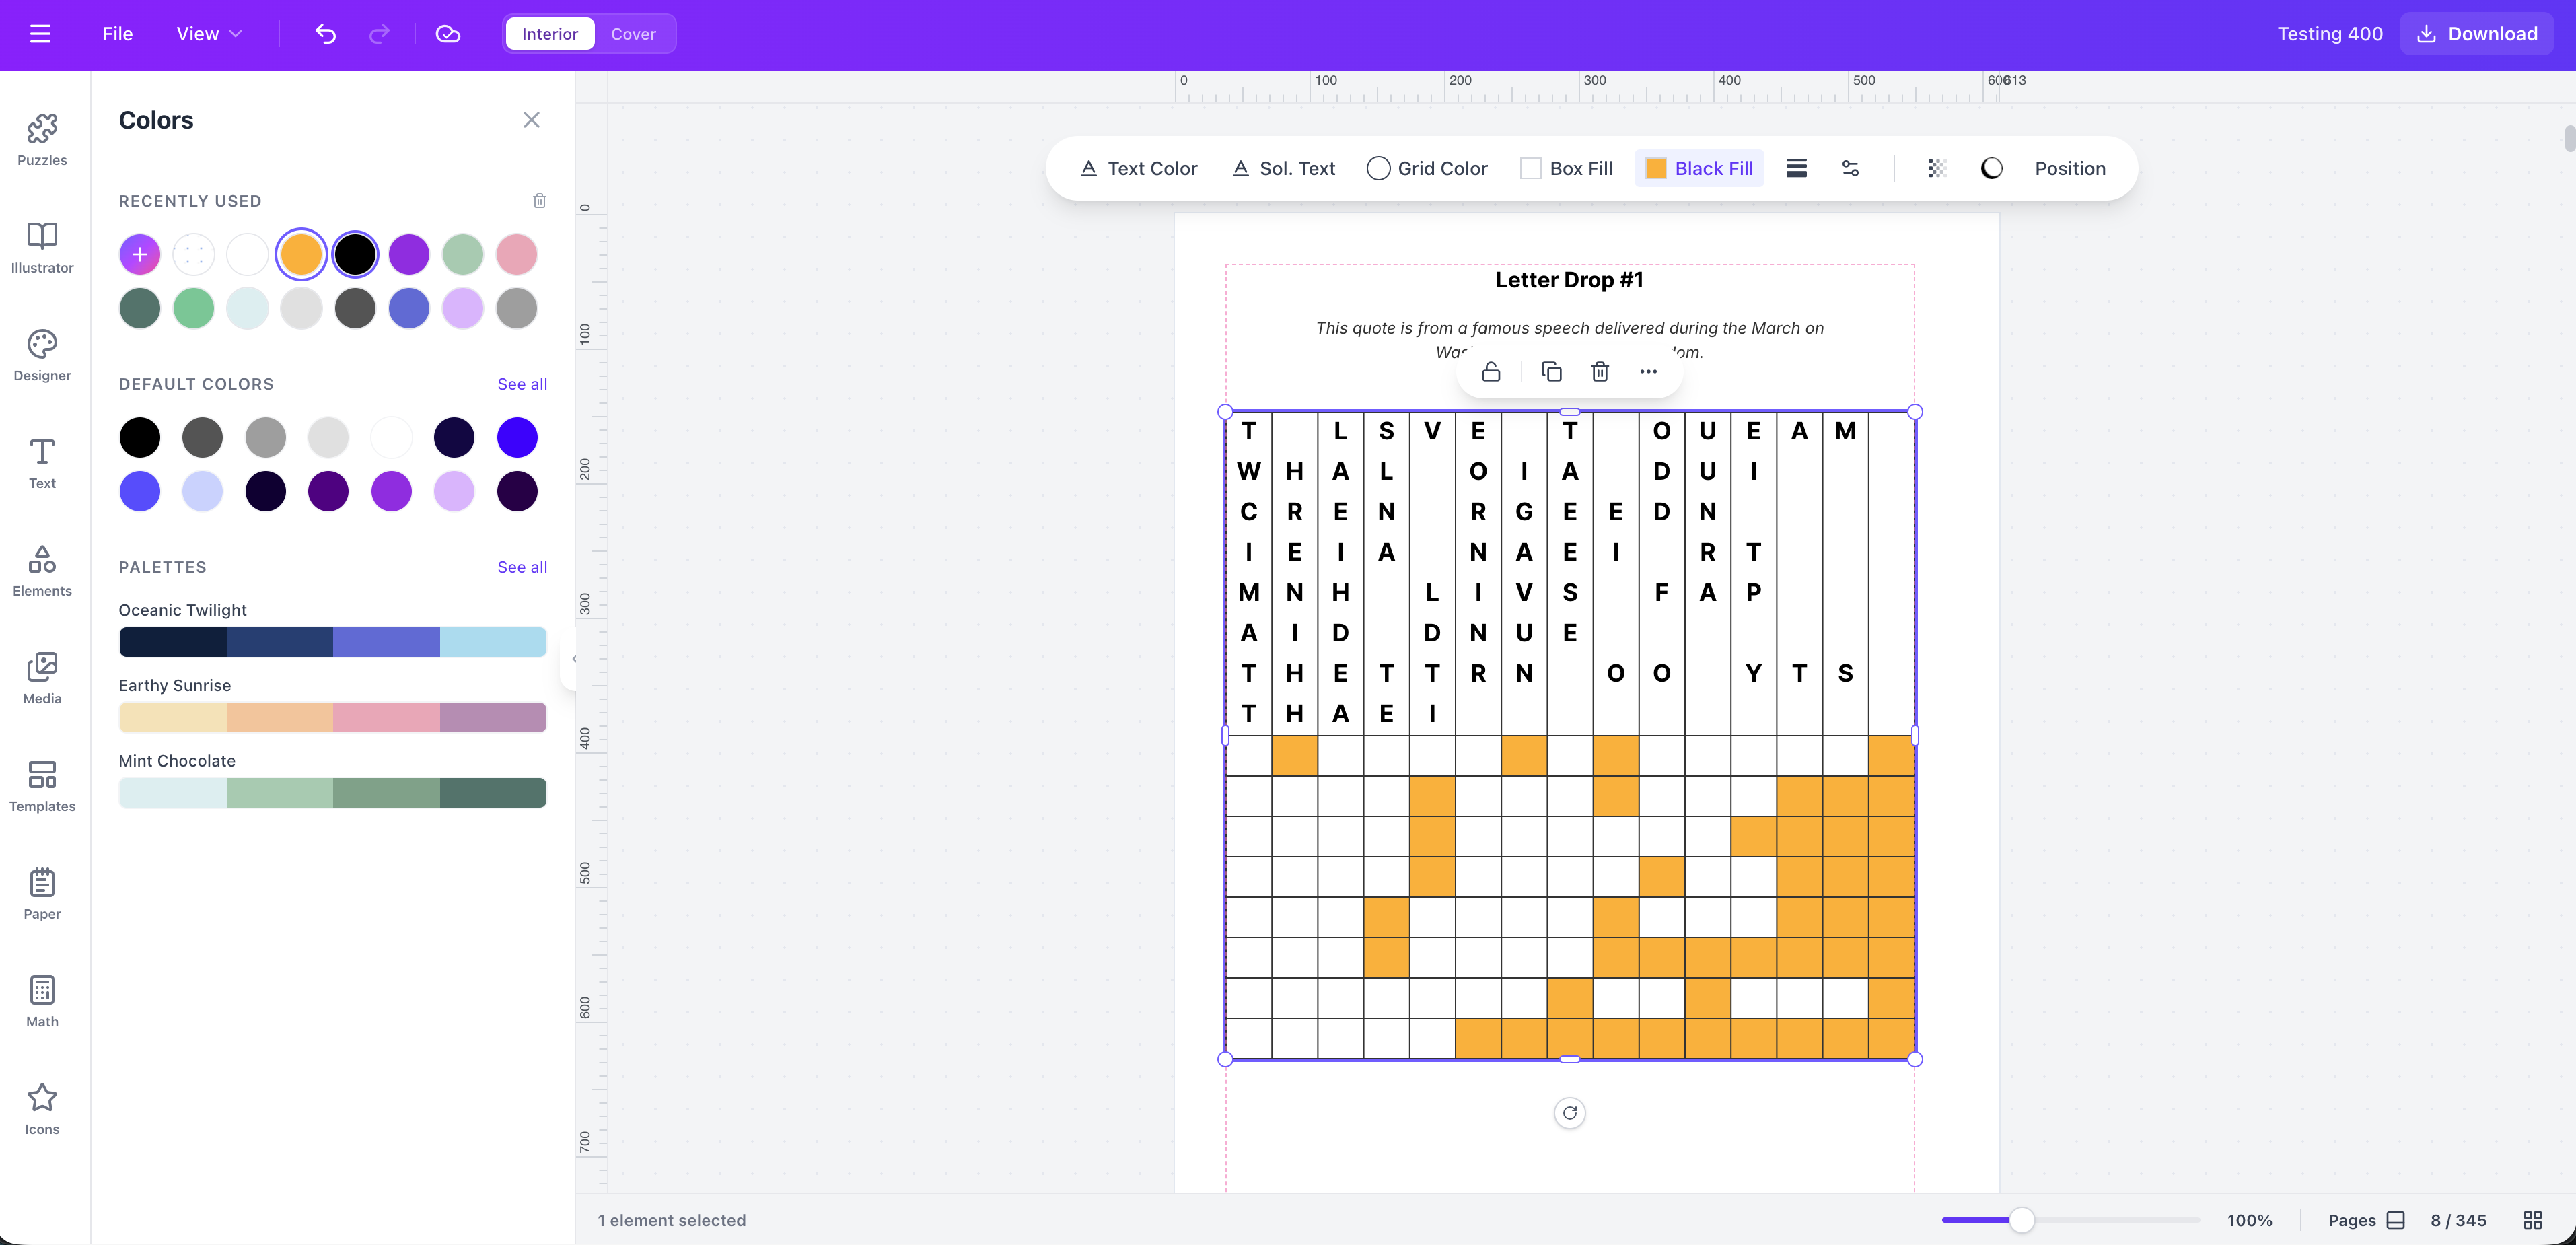Image resolution: width=2576 pixels, height=1245 pixels.
Task: Open the Templates panel
Action: pyautogui.click(x=41, y=786)
